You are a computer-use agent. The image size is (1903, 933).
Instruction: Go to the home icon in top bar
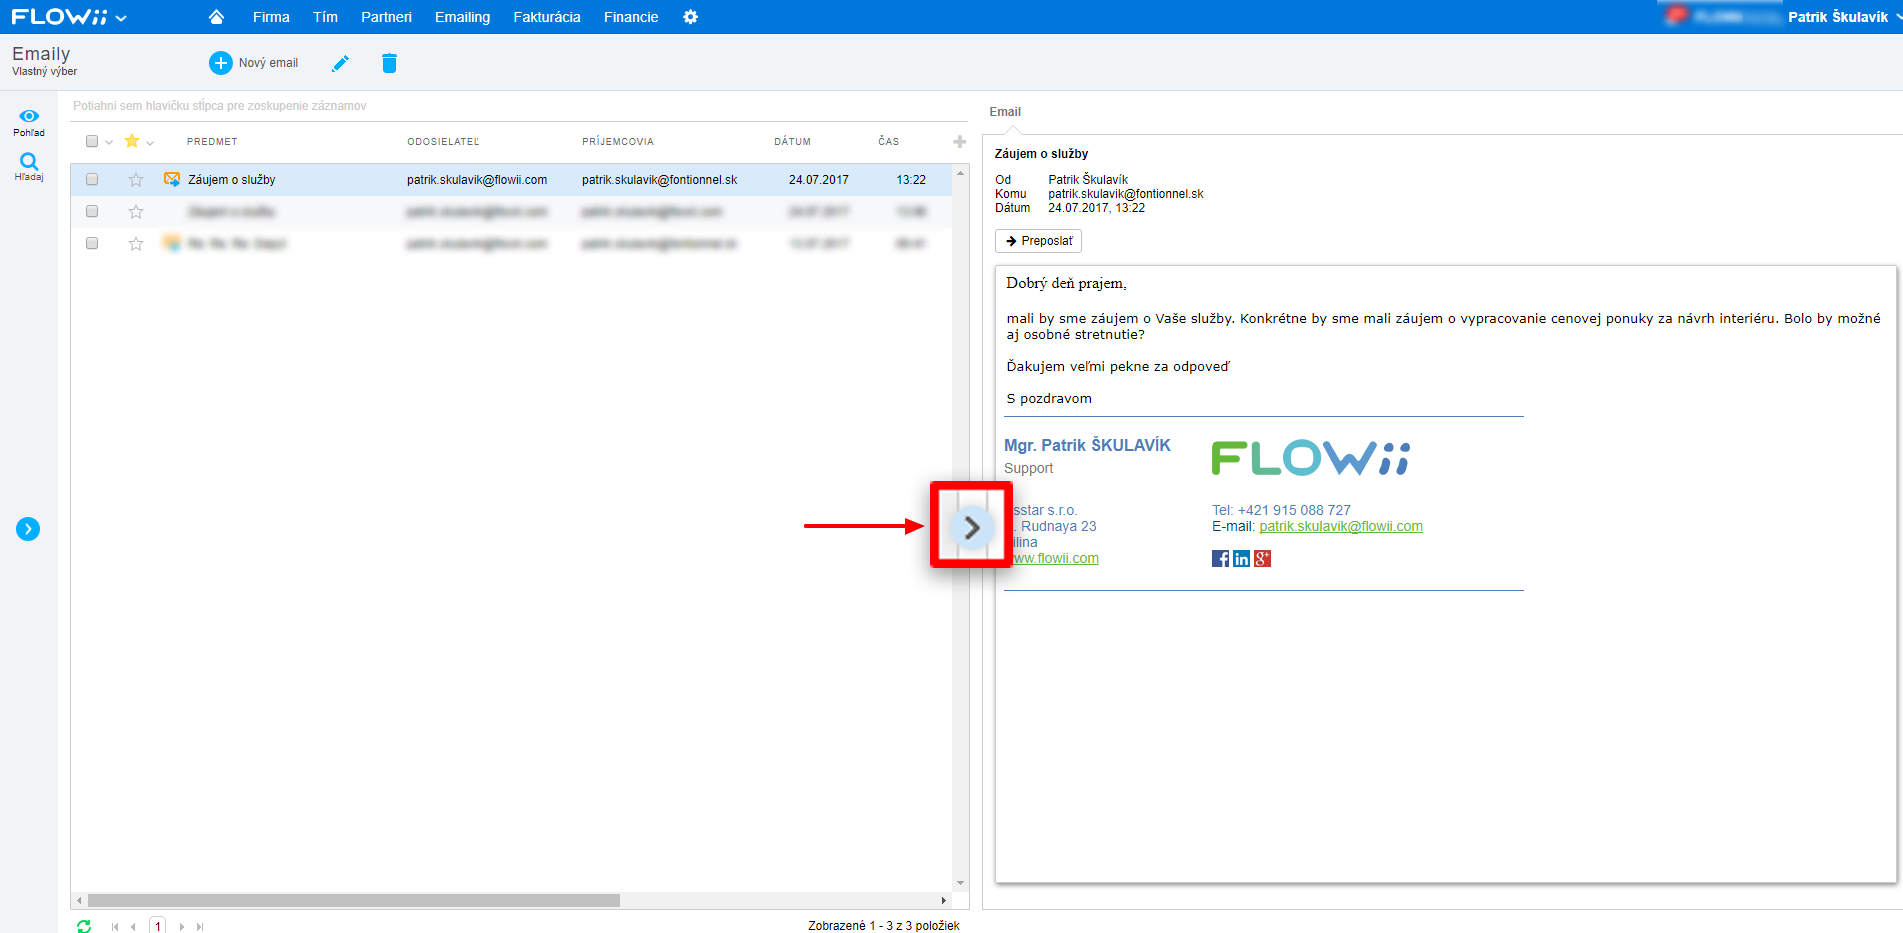pyautogui.click(x=216, y=17)
